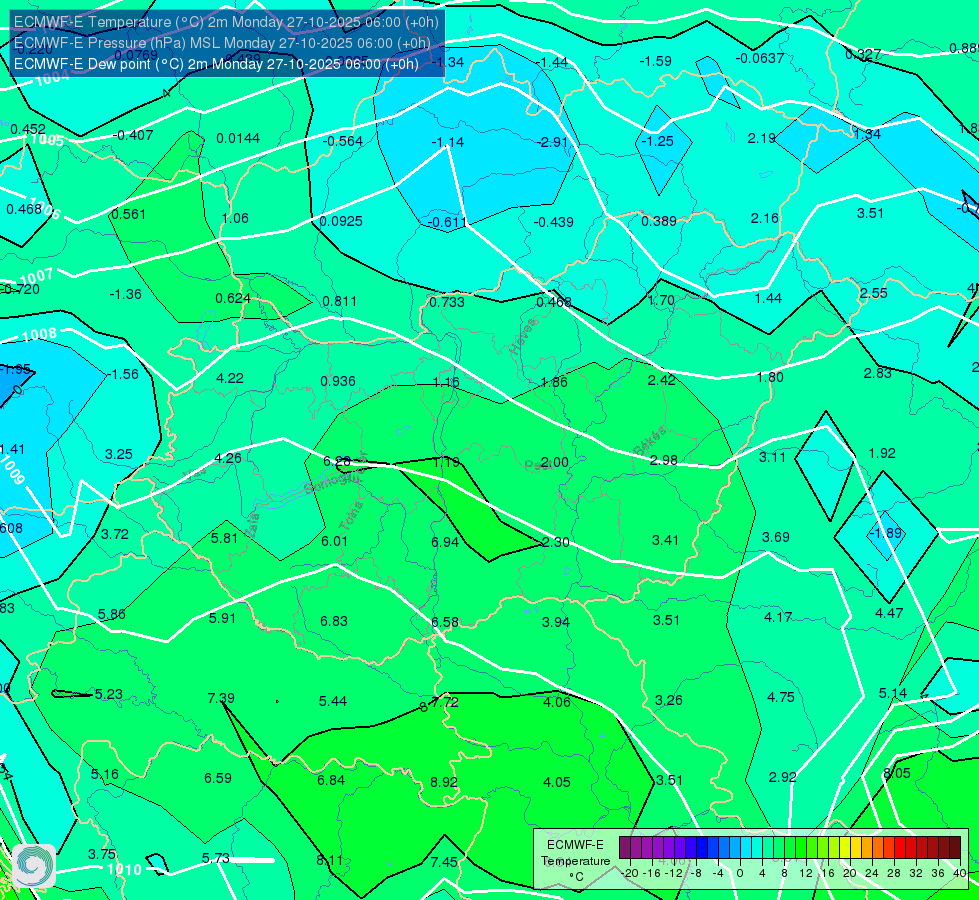
Task: Click the -2.91 temperature value
Action: coord(553,142)
